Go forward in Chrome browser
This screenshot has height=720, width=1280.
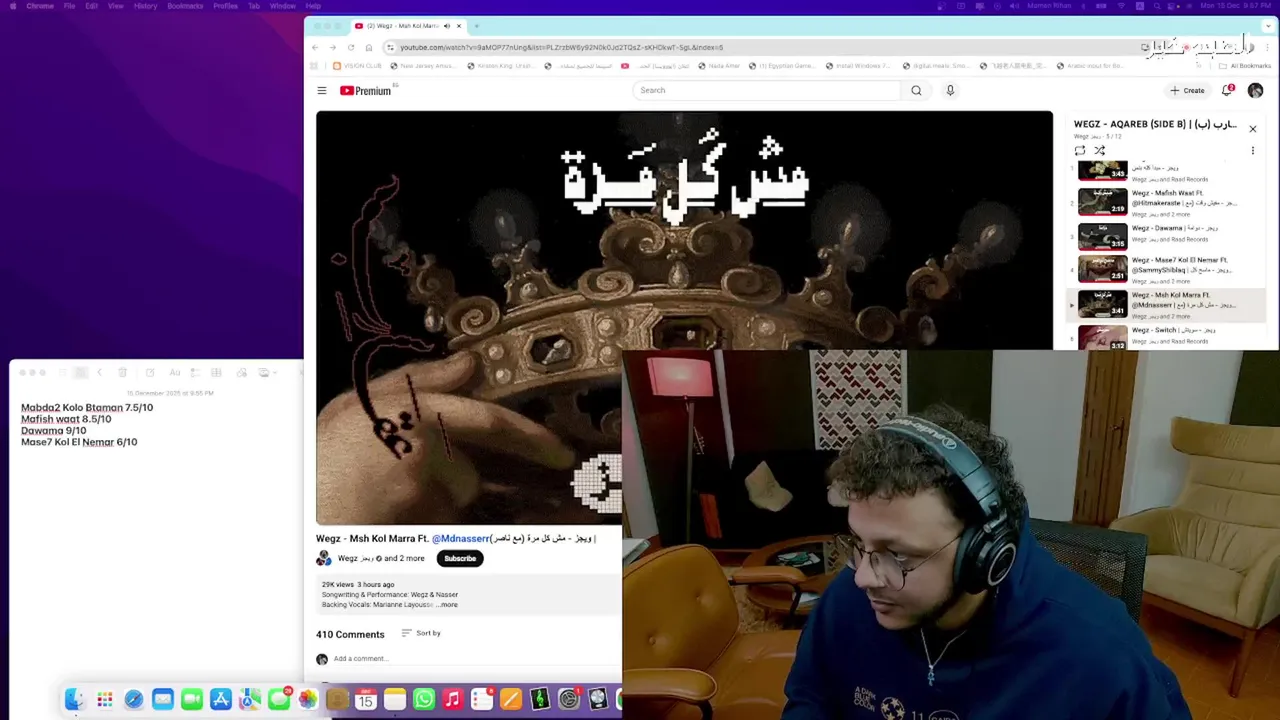click(333, 47)
